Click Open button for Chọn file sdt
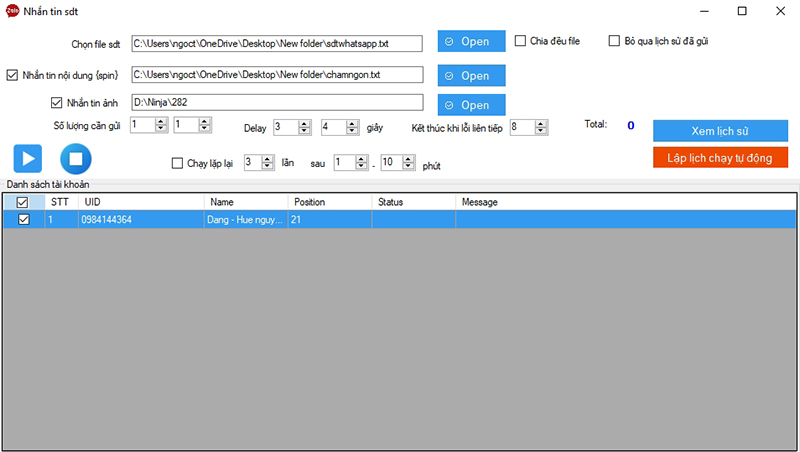Image resolution: width=800 pixels, height=452 pixels. coord(471,41)
